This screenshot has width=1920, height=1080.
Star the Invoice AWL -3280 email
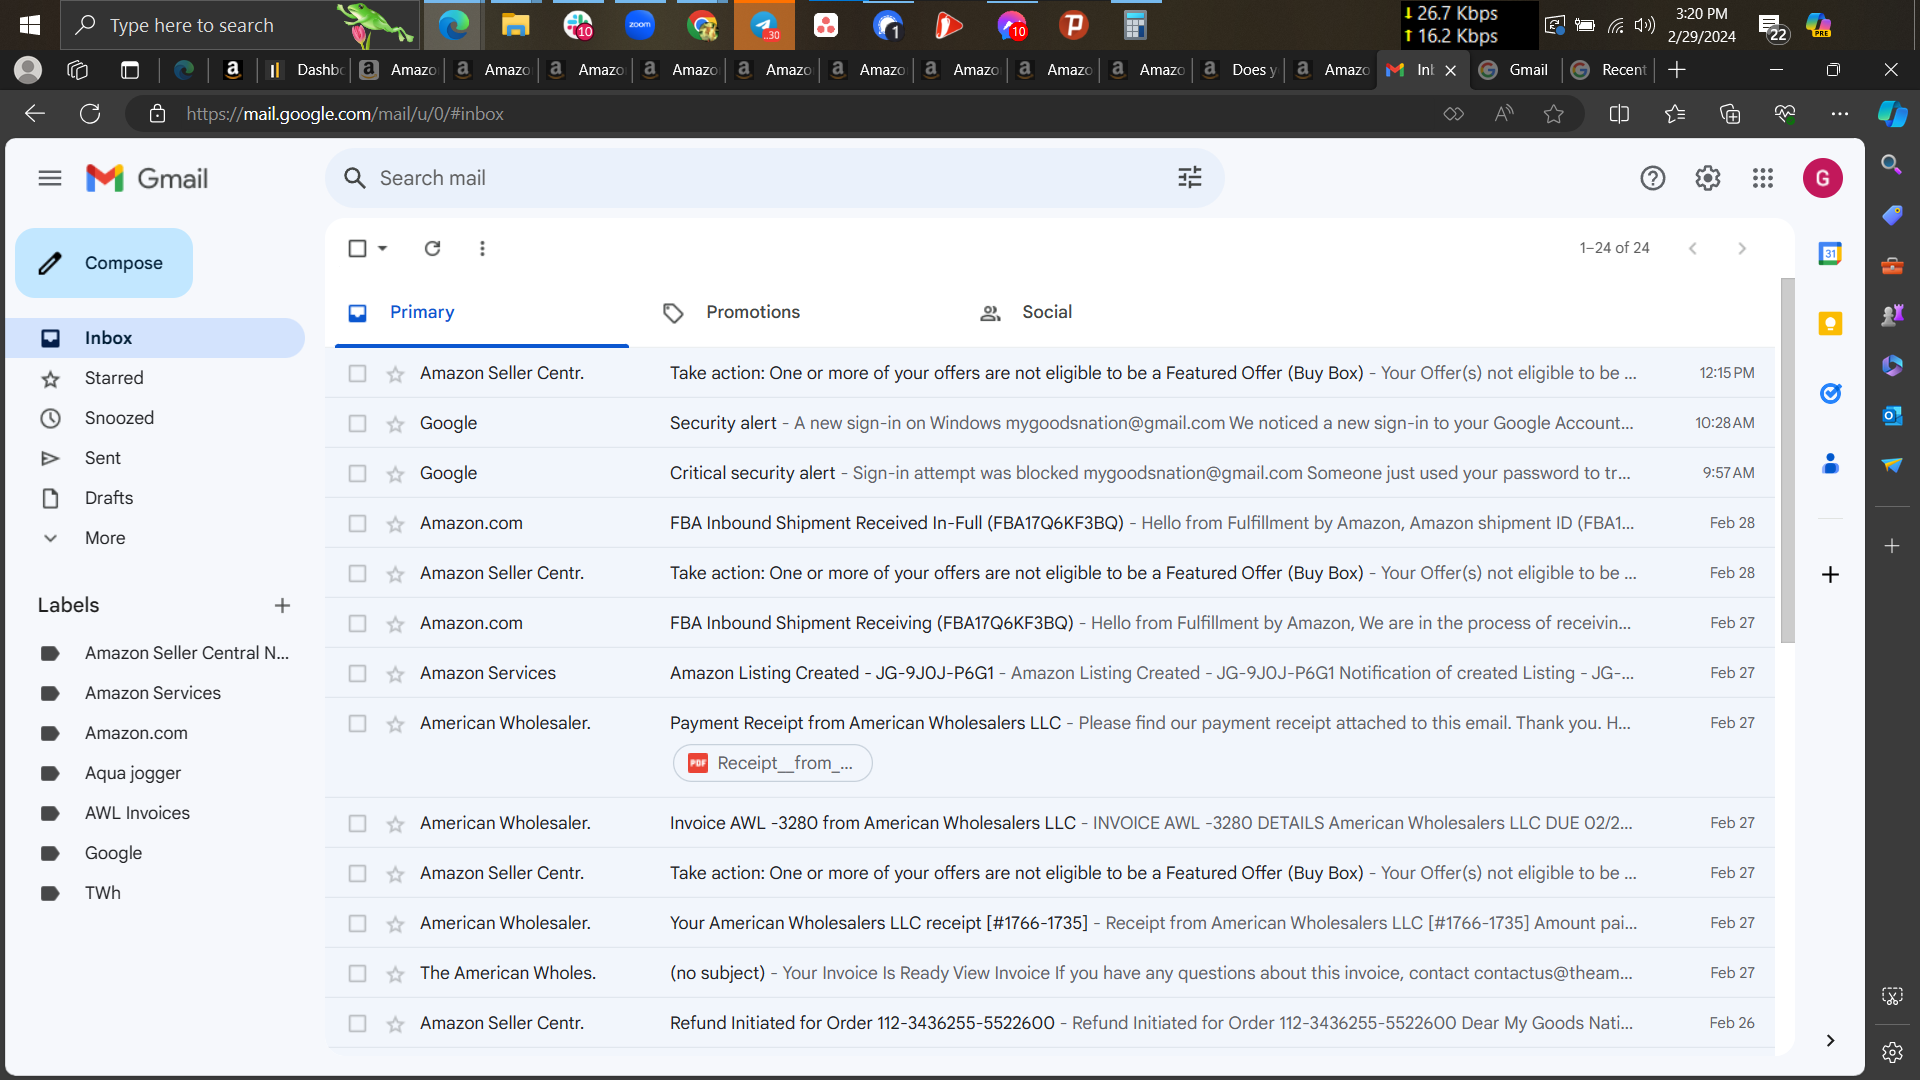395,824
